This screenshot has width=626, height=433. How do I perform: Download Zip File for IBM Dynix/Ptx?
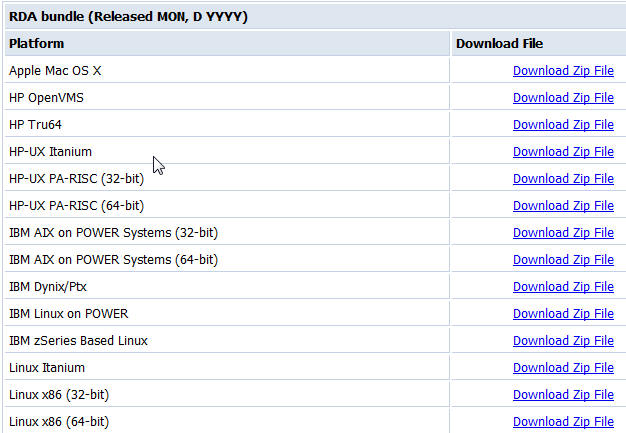(563, 287)
